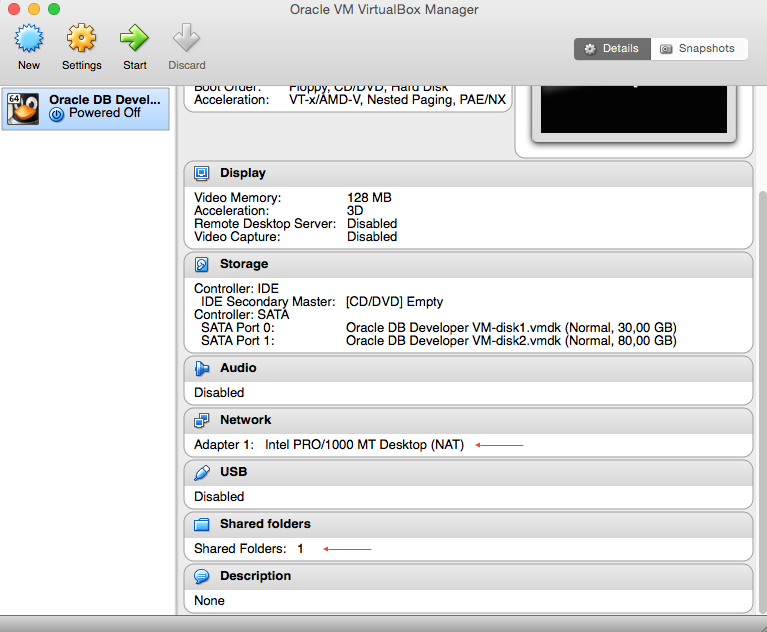The width and height of the screenshot is (767, 632).
Task: Open the Shared folders section header
Action: pos(468,525)
